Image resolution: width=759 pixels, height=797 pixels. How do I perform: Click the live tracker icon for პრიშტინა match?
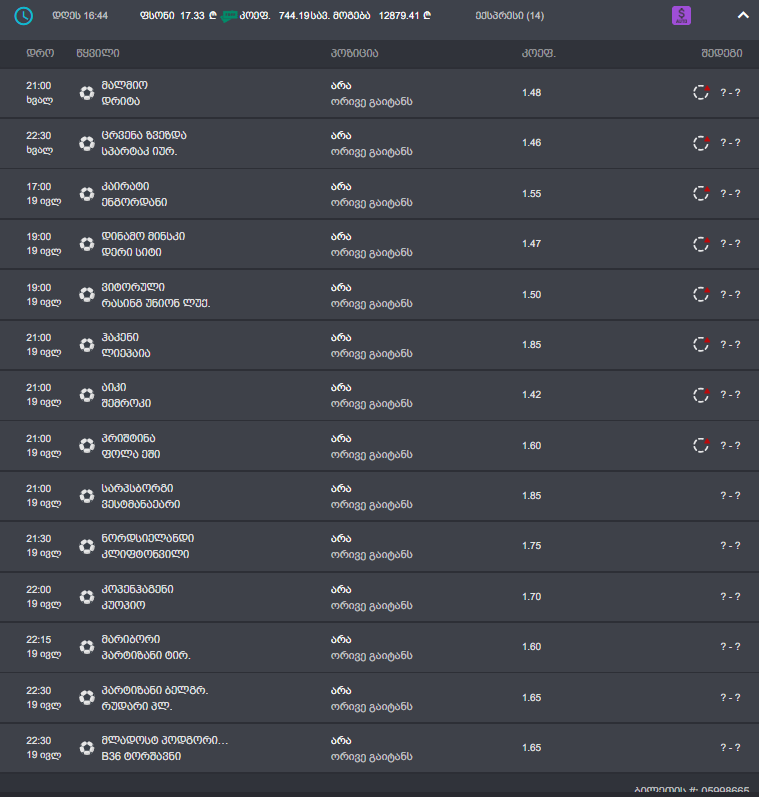(701, 445)
